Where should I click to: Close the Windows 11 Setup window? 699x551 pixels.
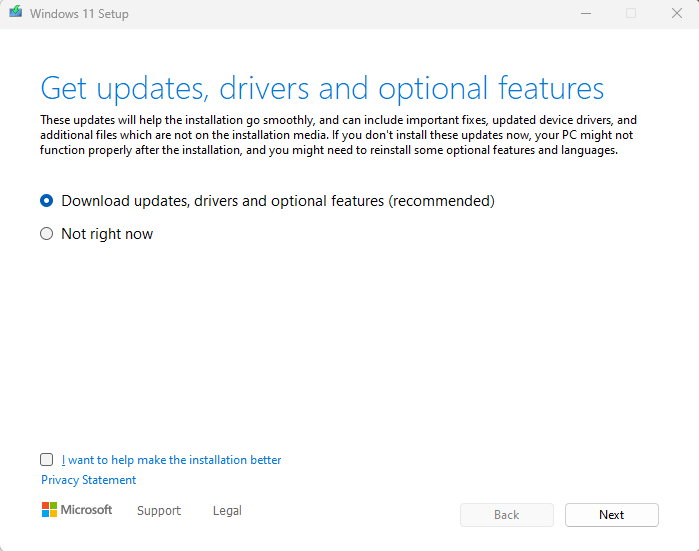click(x=677, y=13)
